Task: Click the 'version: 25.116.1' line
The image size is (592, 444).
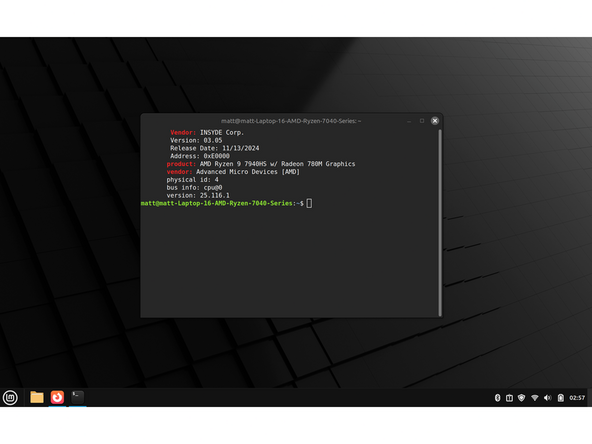Action: coord(198,196)
